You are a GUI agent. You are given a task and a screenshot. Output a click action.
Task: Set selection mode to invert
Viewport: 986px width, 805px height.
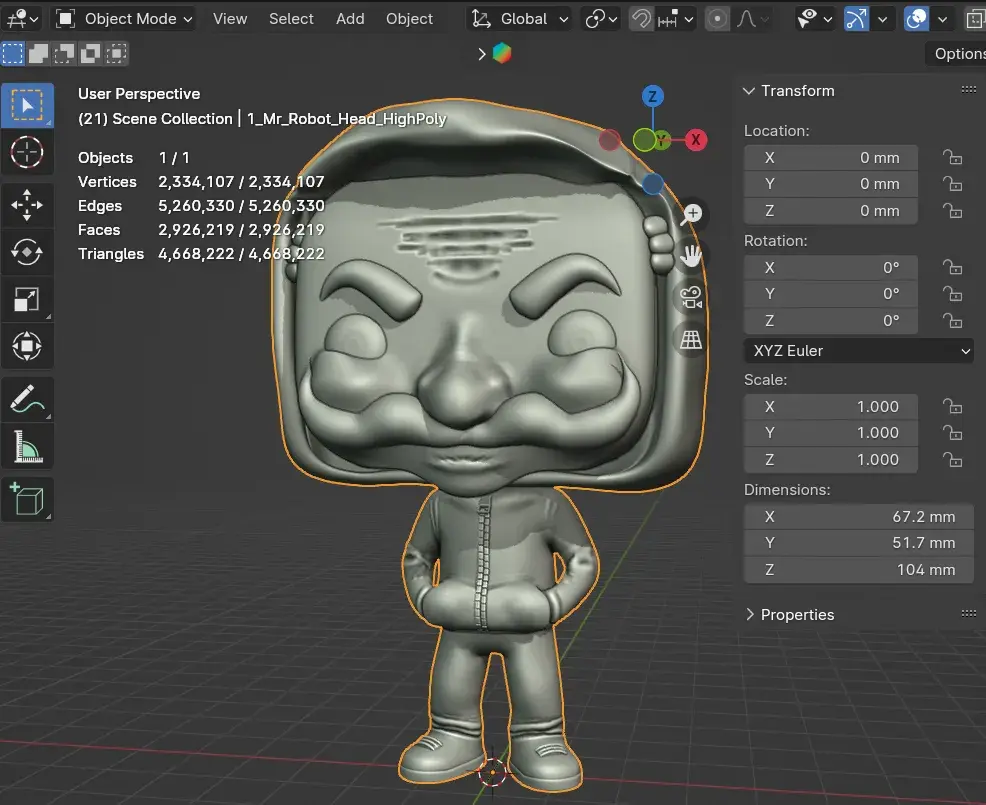(x=91, y=53)
